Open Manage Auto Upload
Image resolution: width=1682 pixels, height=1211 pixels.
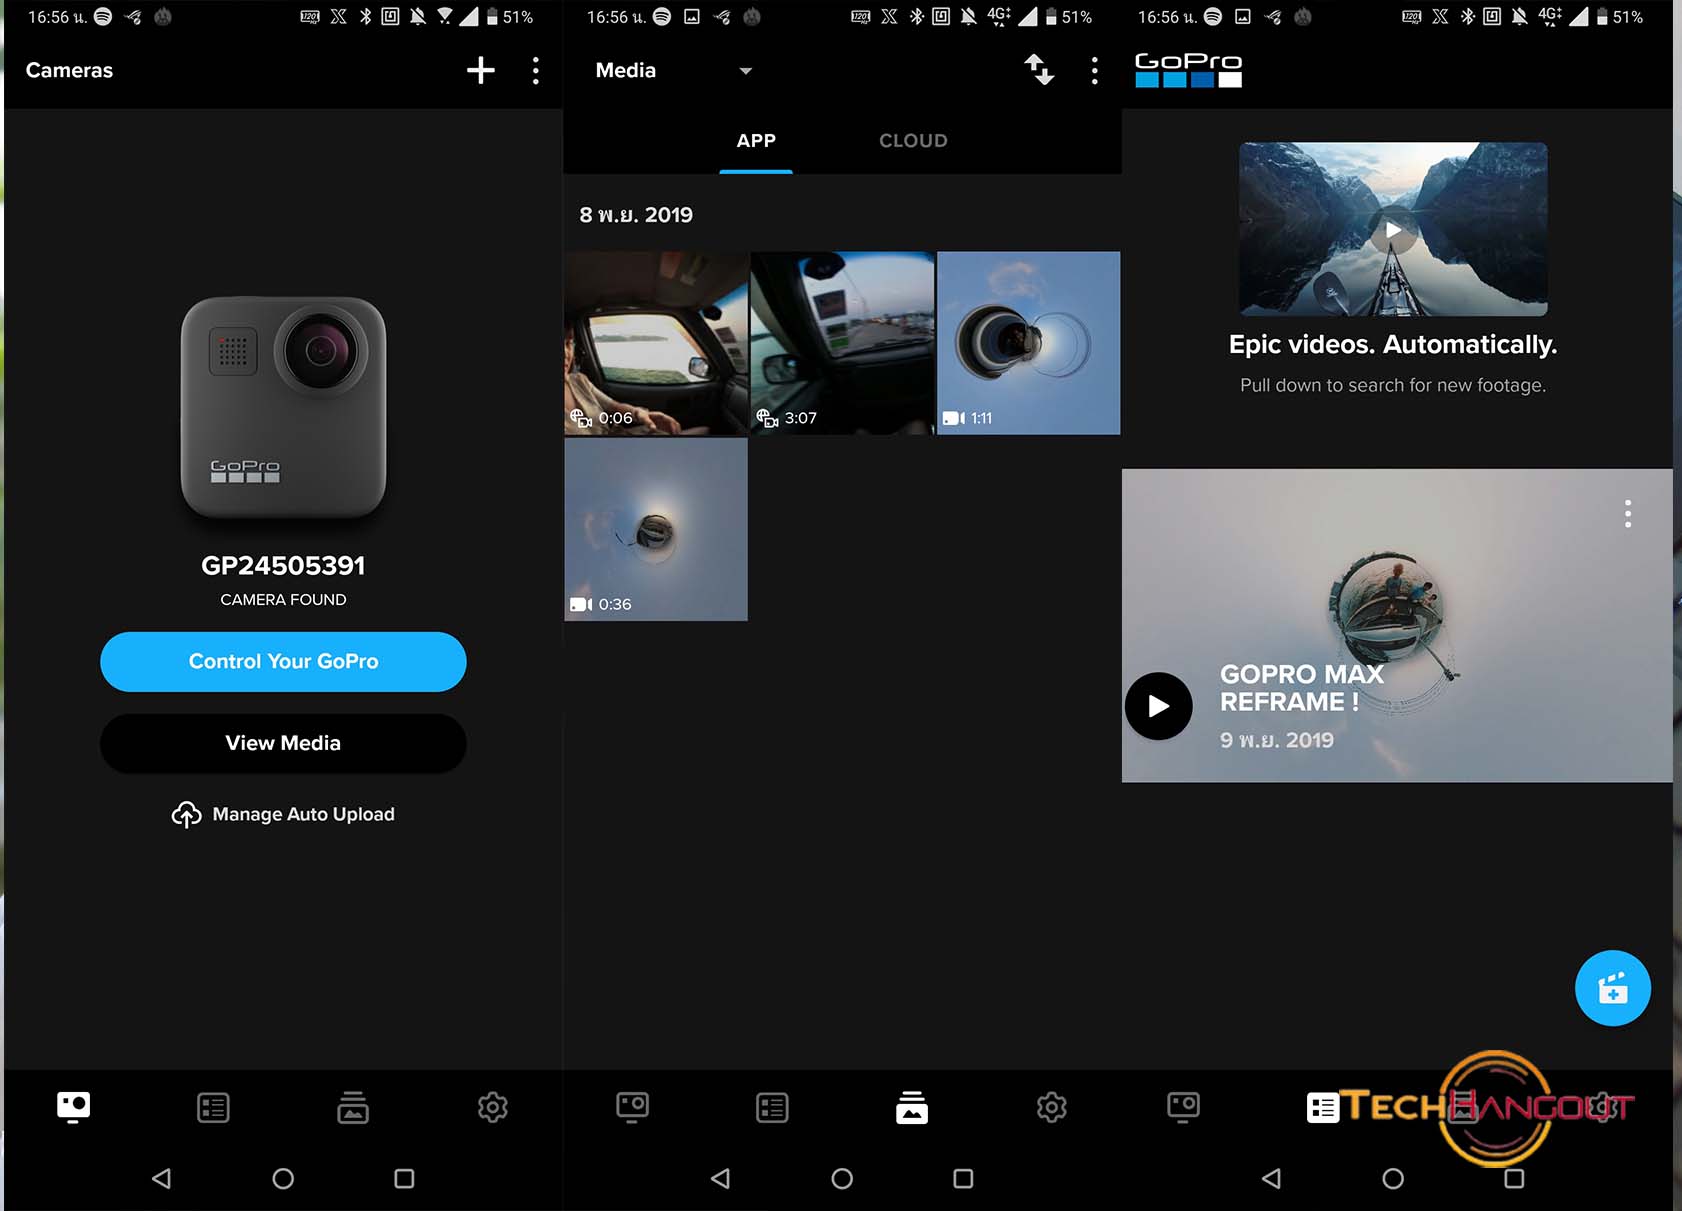coord(283,814)
